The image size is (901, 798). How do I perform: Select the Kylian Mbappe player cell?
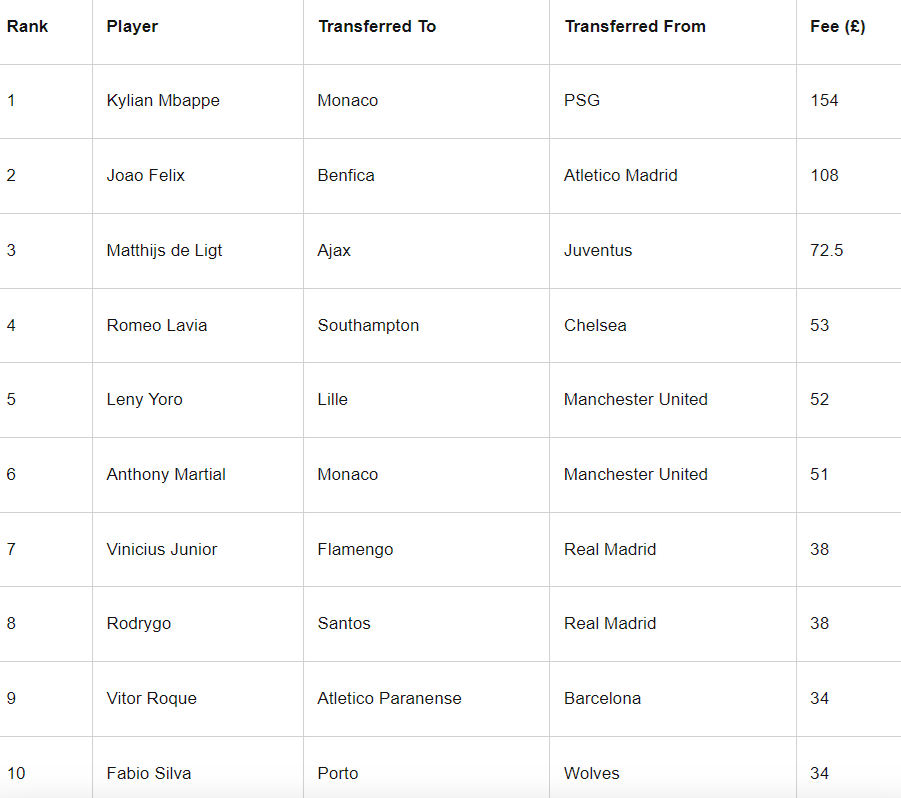163,101
